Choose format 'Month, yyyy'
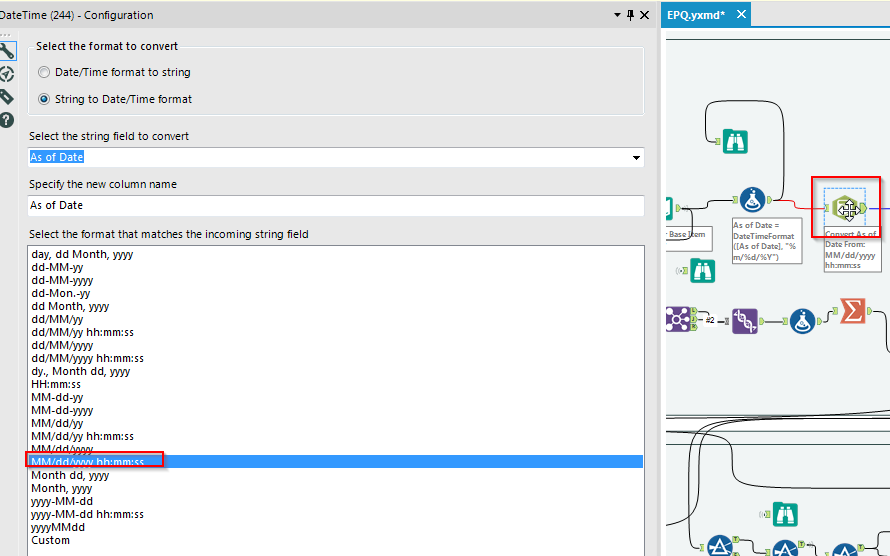 [62, 488]
